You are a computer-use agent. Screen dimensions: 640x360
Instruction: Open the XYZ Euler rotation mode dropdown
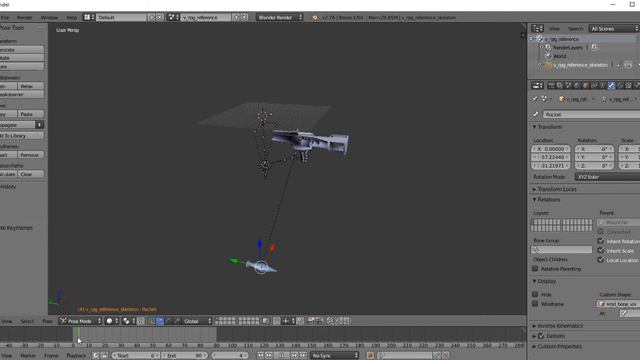coord(607,177)
